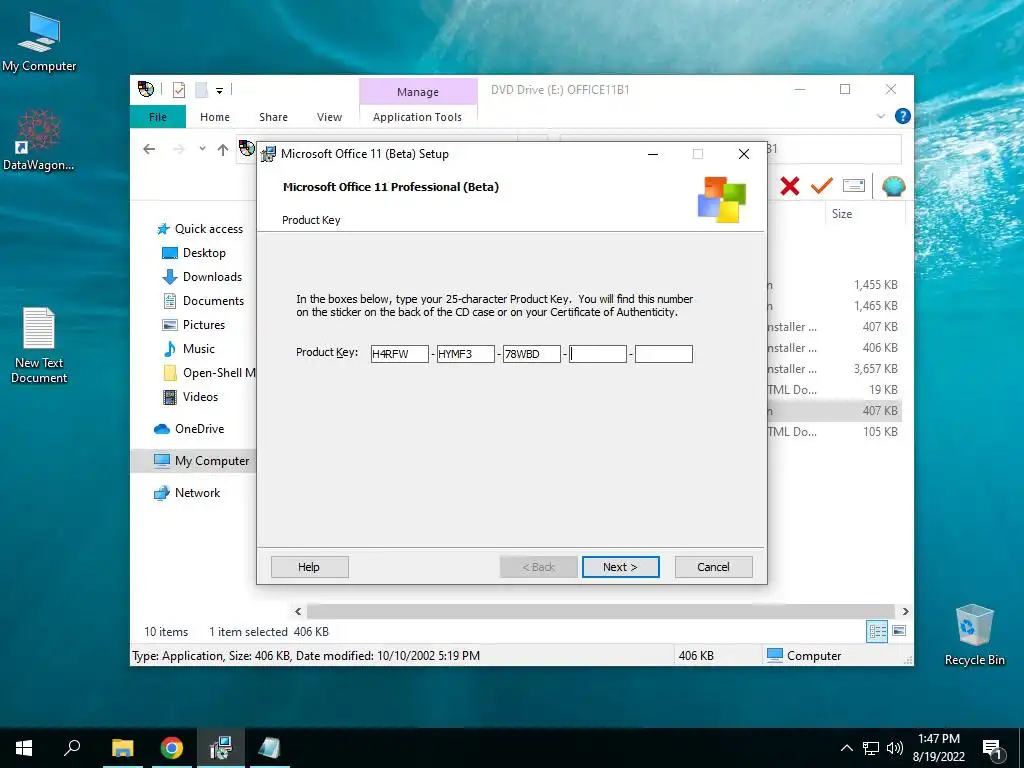Click the network tray icon
This screenshot has width=1024, height=768.
click(871, 748)
